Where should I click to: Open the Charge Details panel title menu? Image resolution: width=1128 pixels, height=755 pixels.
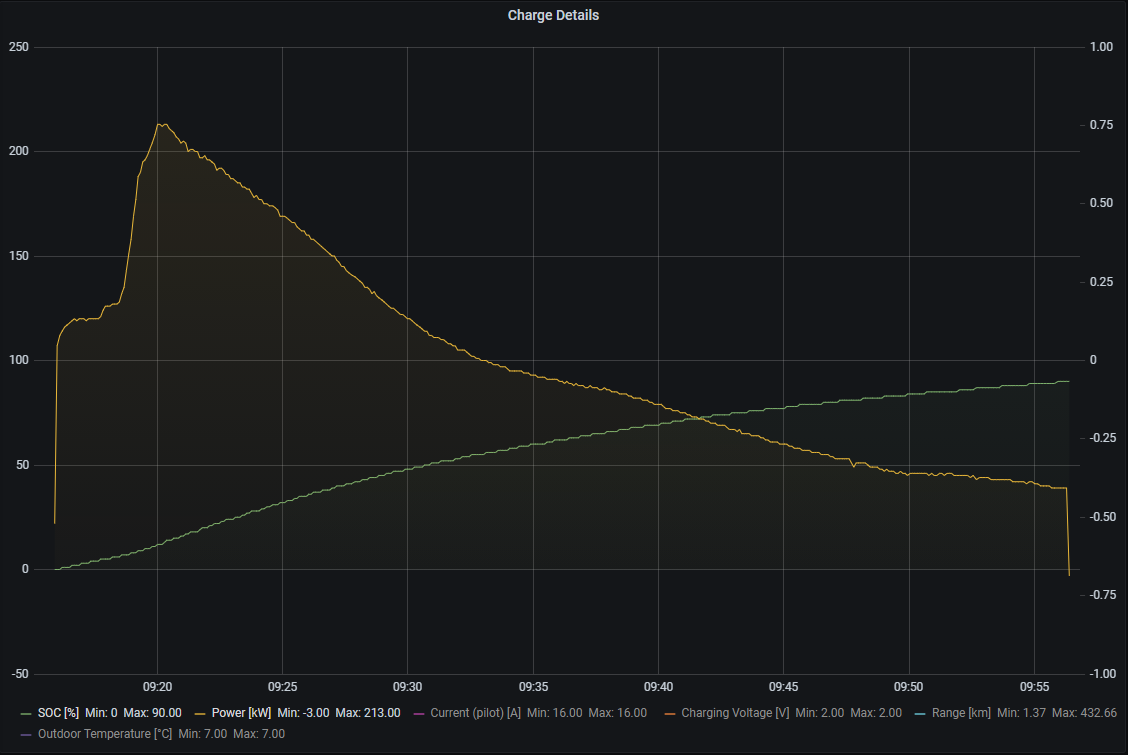click(x=553, y=15)
